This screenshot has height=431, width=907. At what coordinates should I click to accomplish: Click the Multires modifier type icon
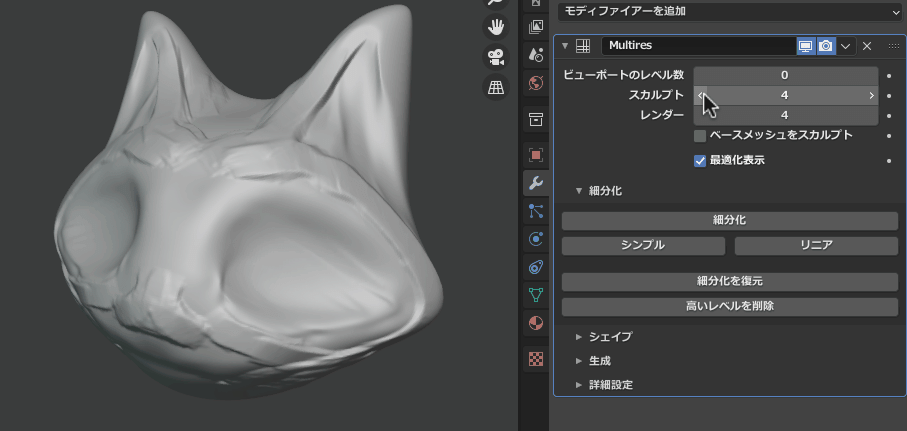coord(583,46)
